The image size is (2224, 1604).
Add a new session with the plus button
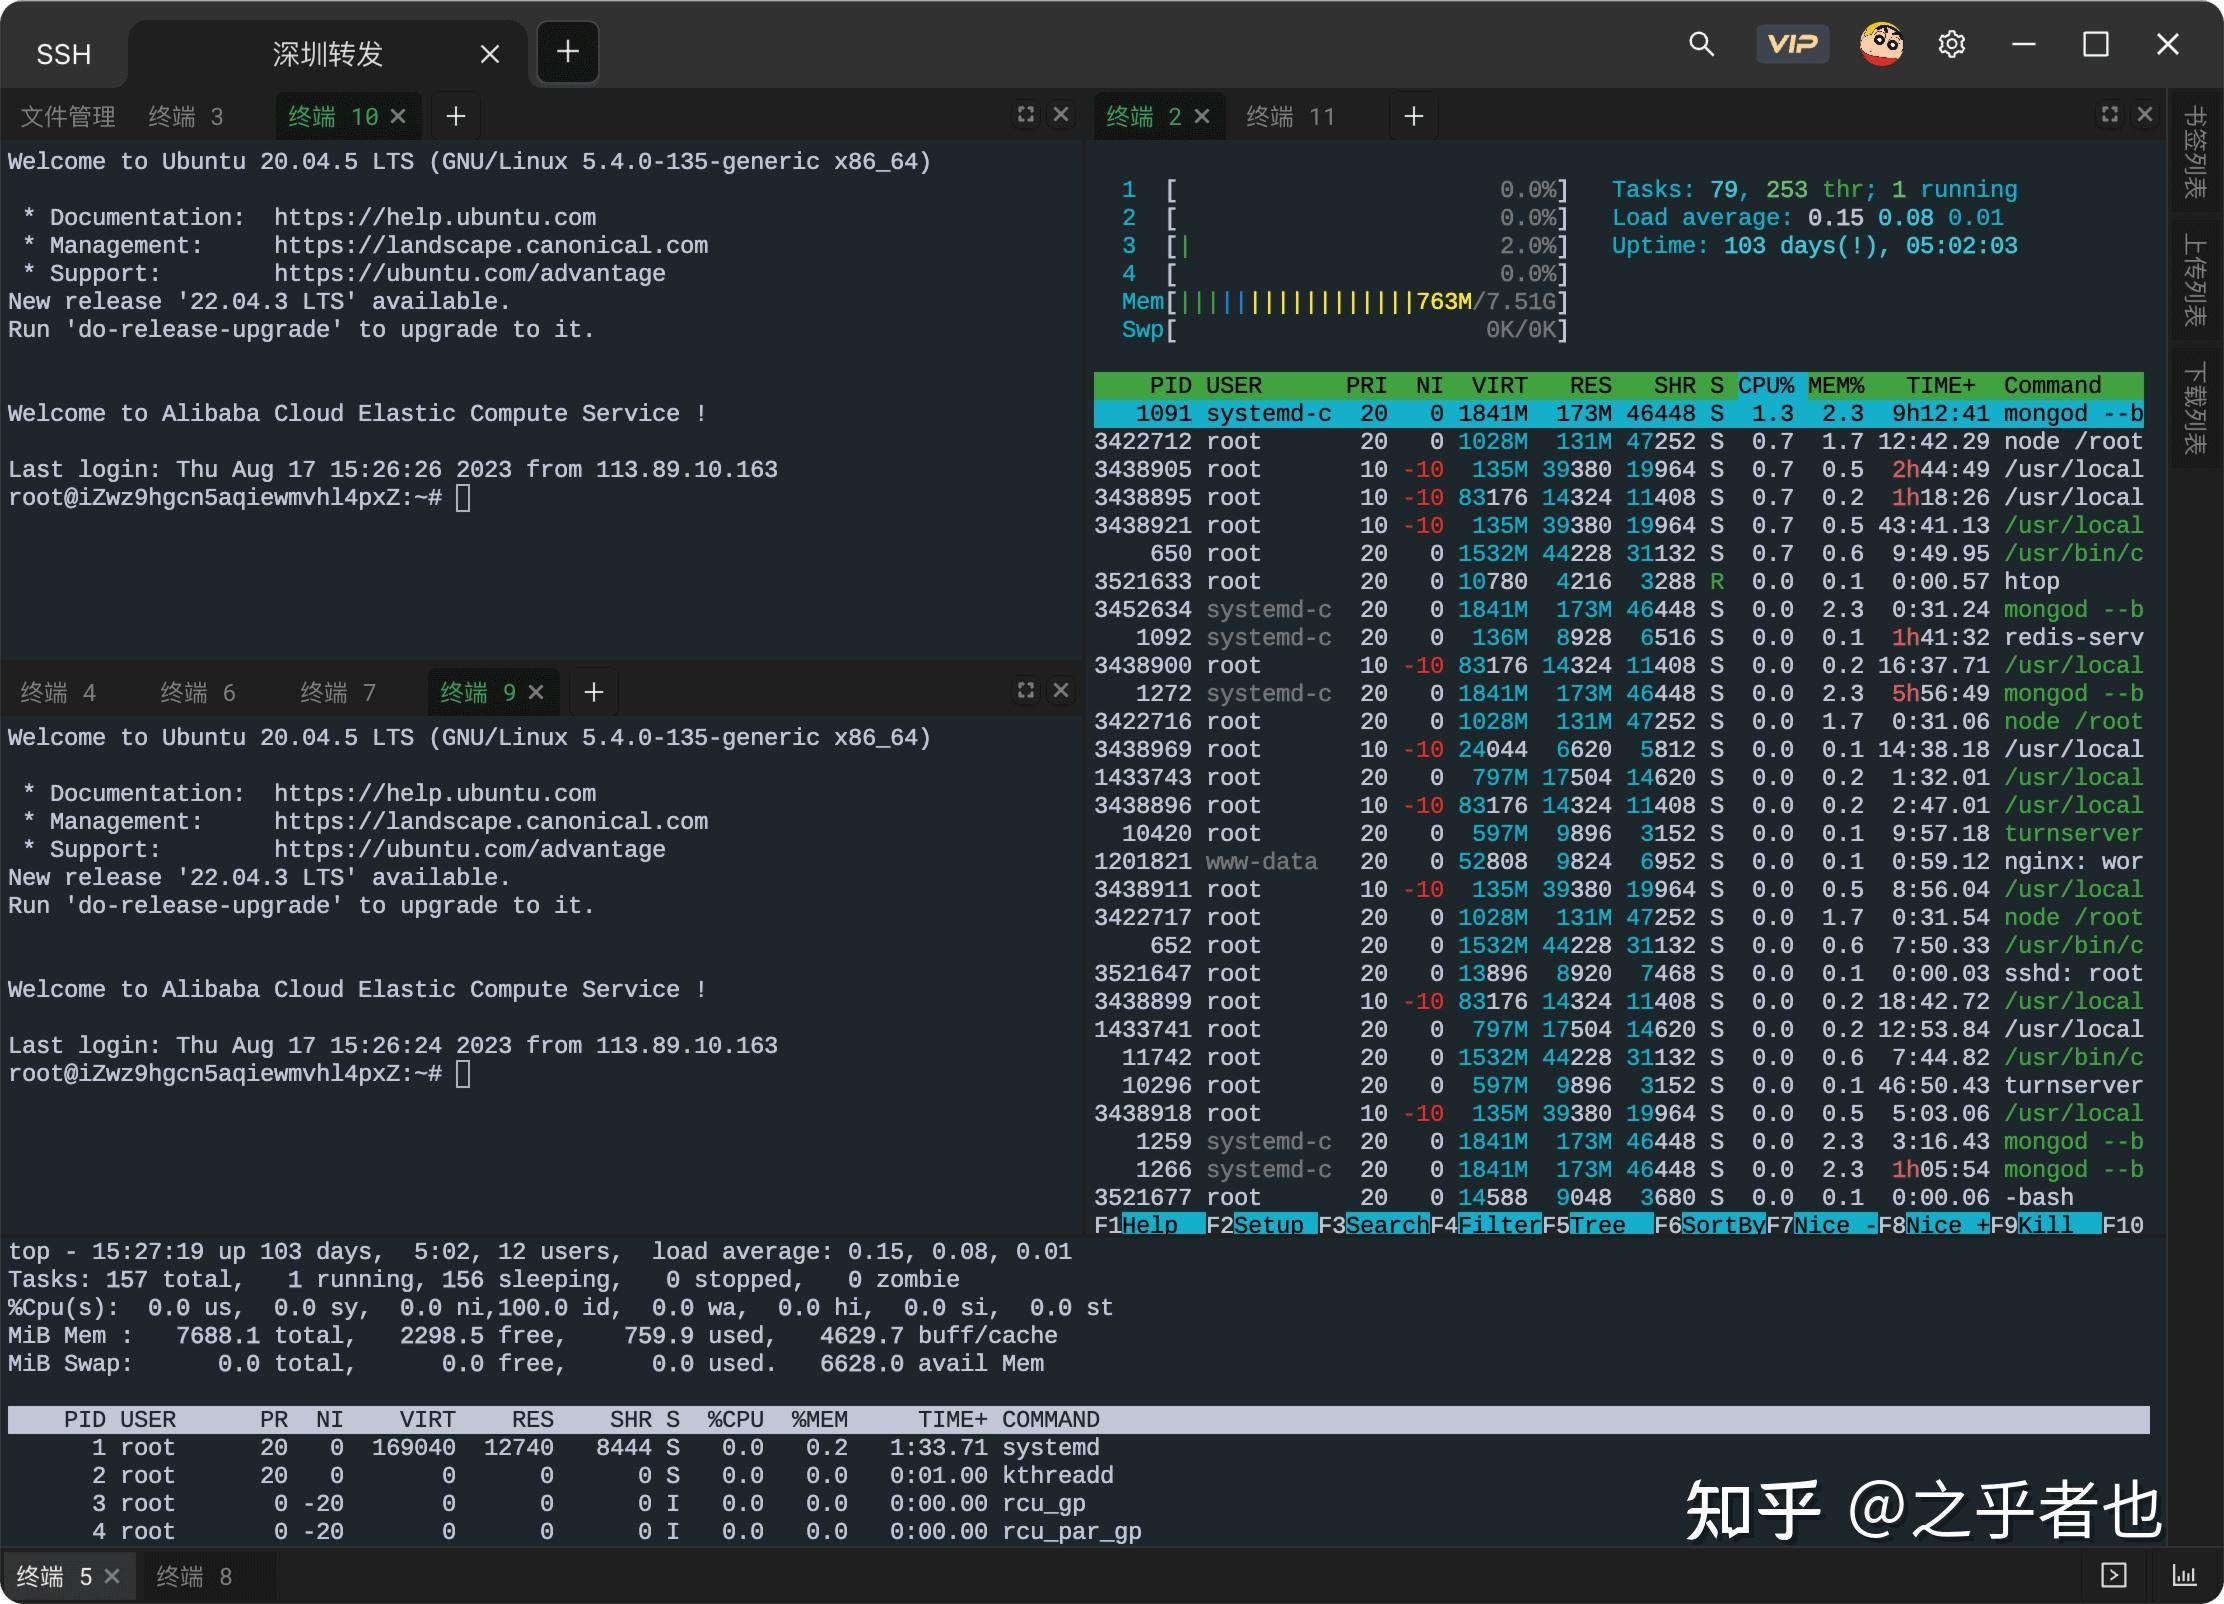pos(568,51)
